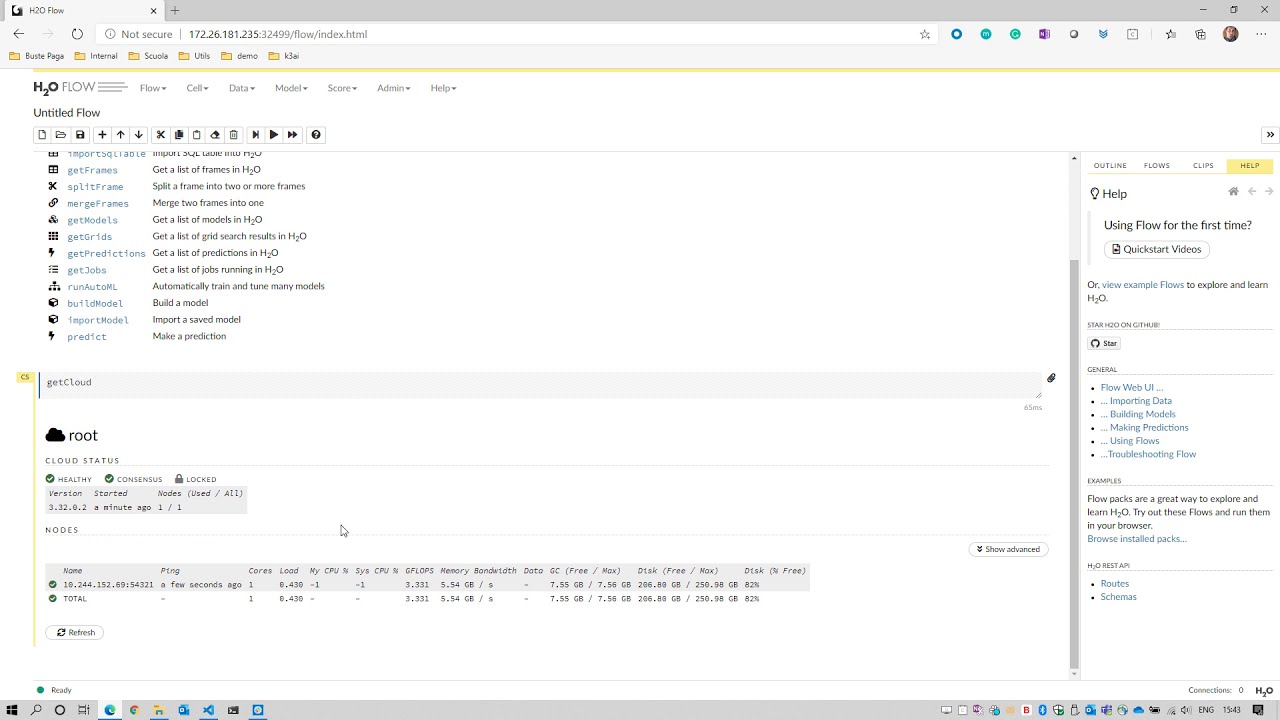This screenshot has height=720, width=1280.
Task: Open a flow using folder icon
Action: coord(61,135)
